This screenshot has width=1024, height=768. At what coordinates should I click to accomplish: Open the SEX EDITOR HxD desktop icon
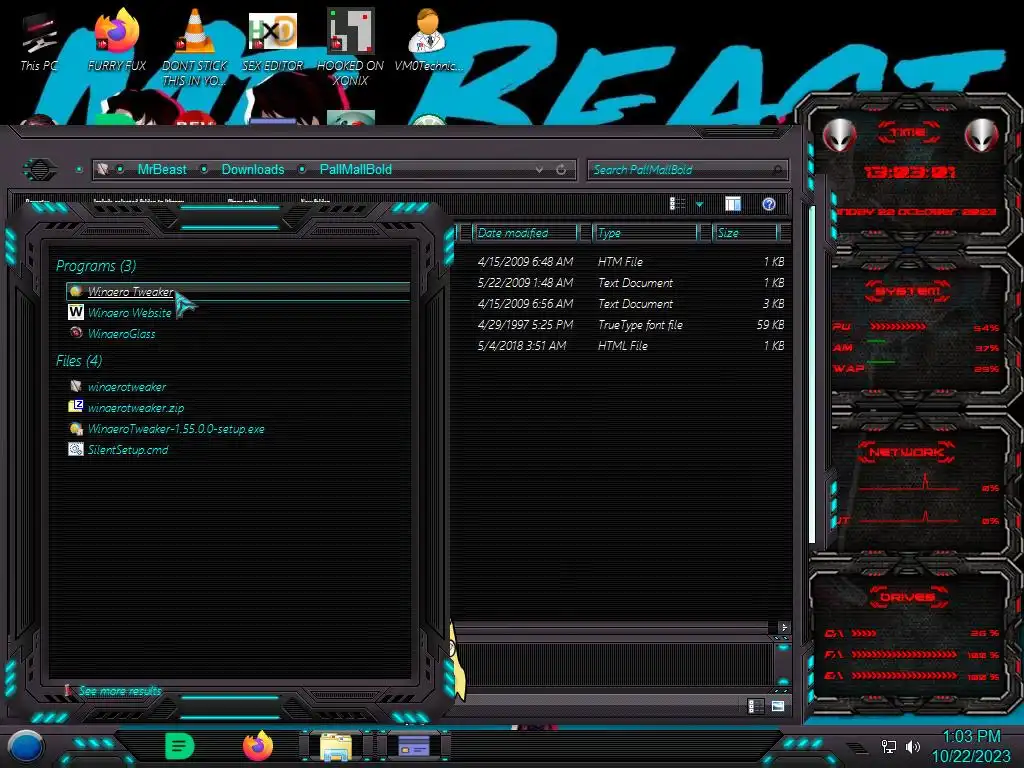pos(272,40)
